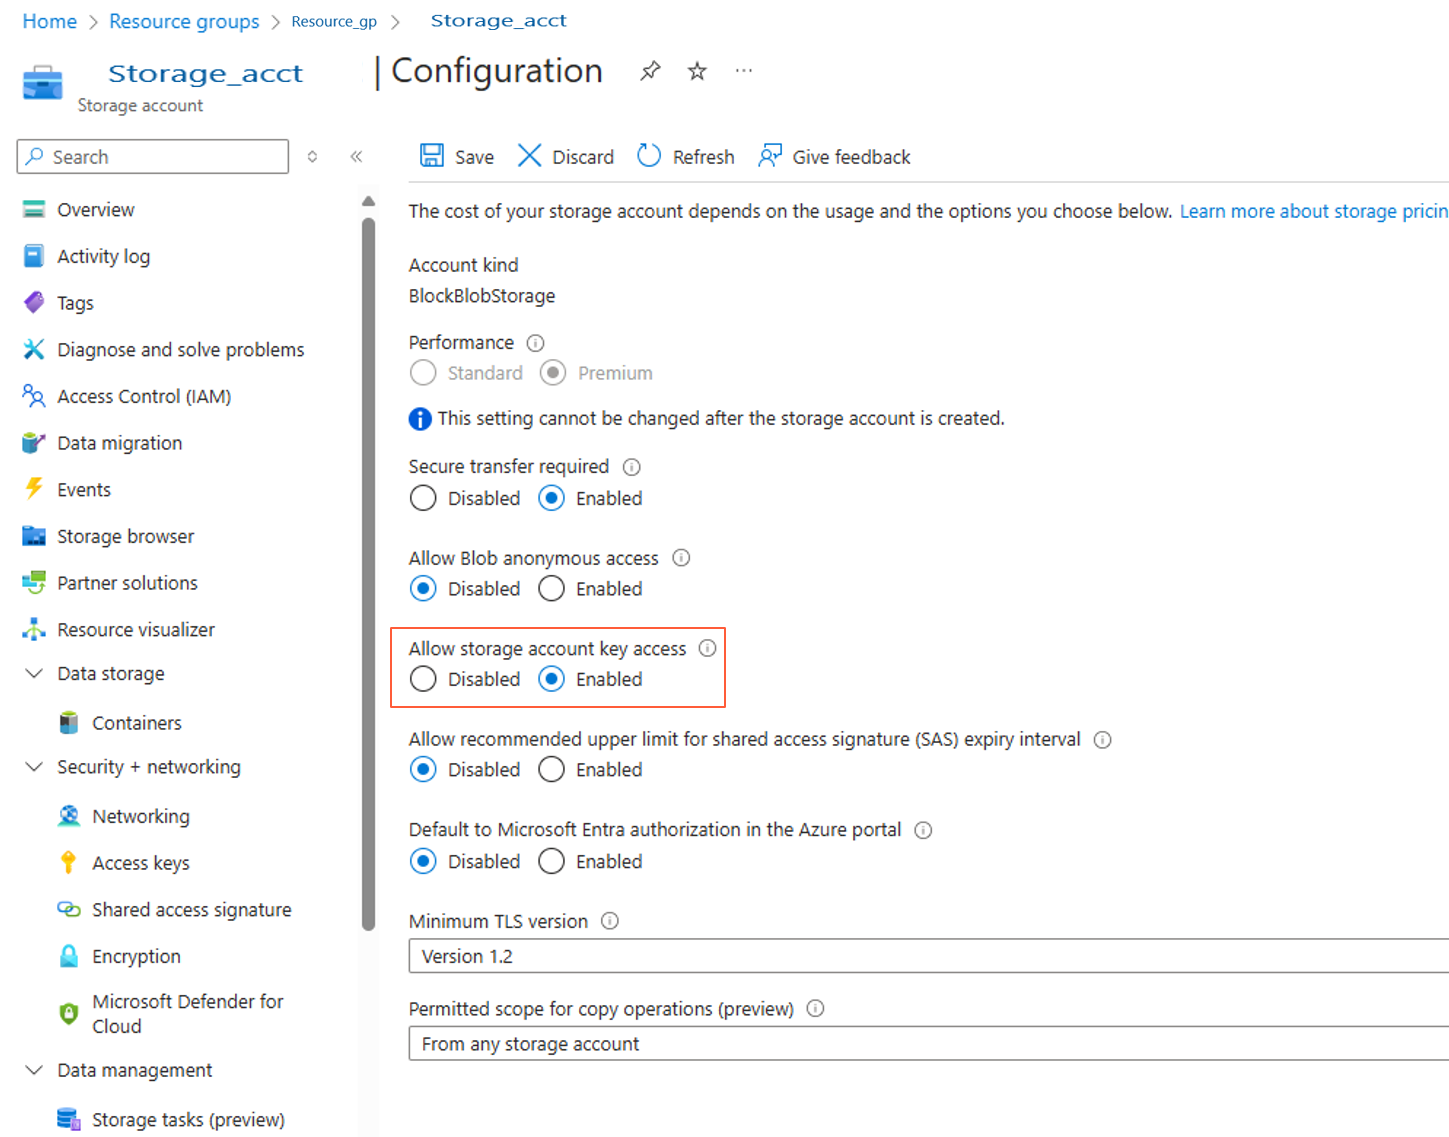Open Learn more about storage pricing link
The image size is (1449, 1137).
click(1313, 211)
